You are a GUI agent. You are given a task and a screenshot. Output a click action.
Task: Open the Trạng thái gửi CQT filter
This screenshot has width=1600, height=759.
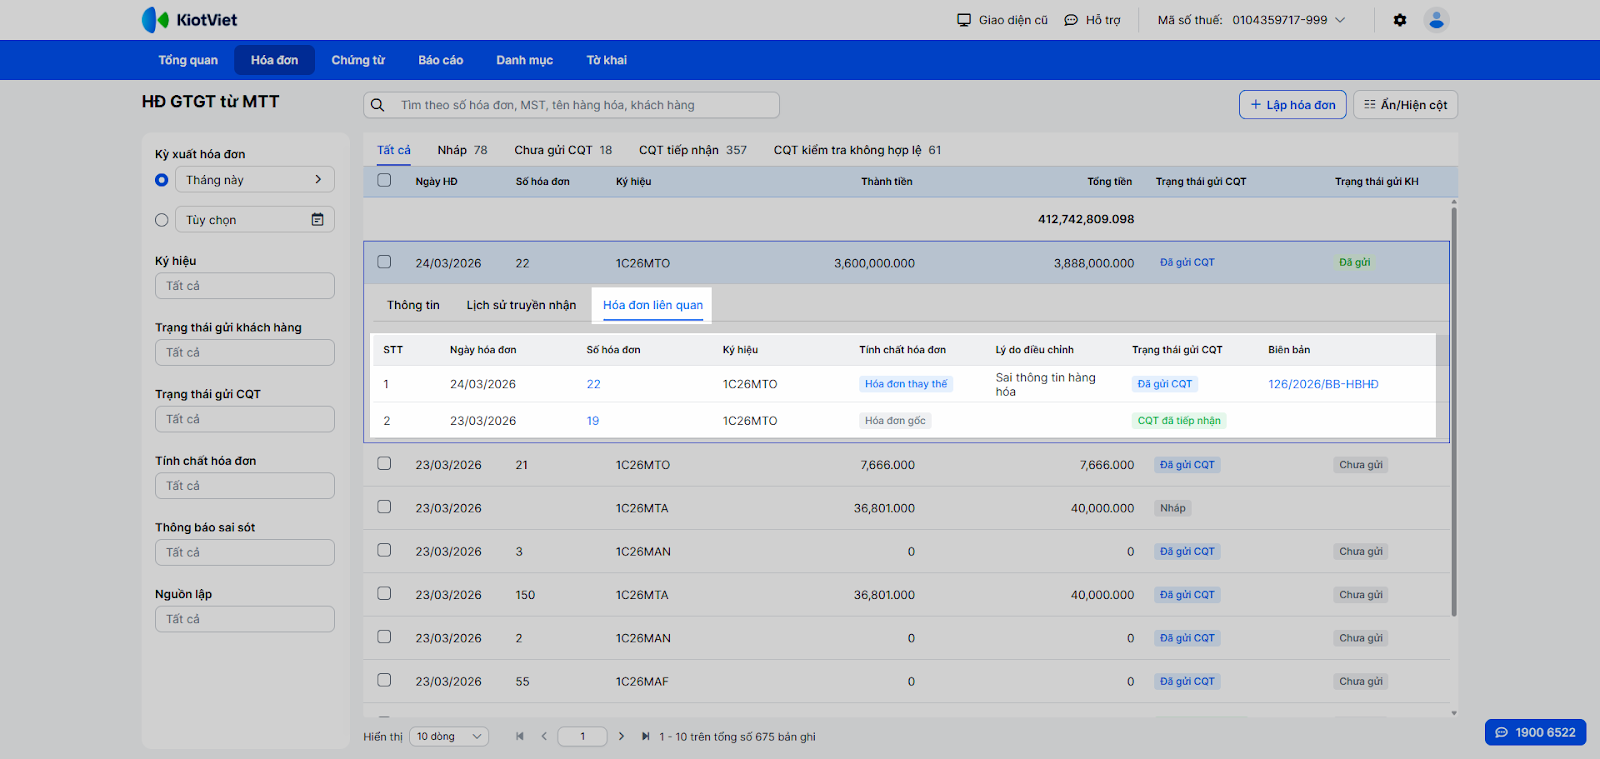pos(244,419)
